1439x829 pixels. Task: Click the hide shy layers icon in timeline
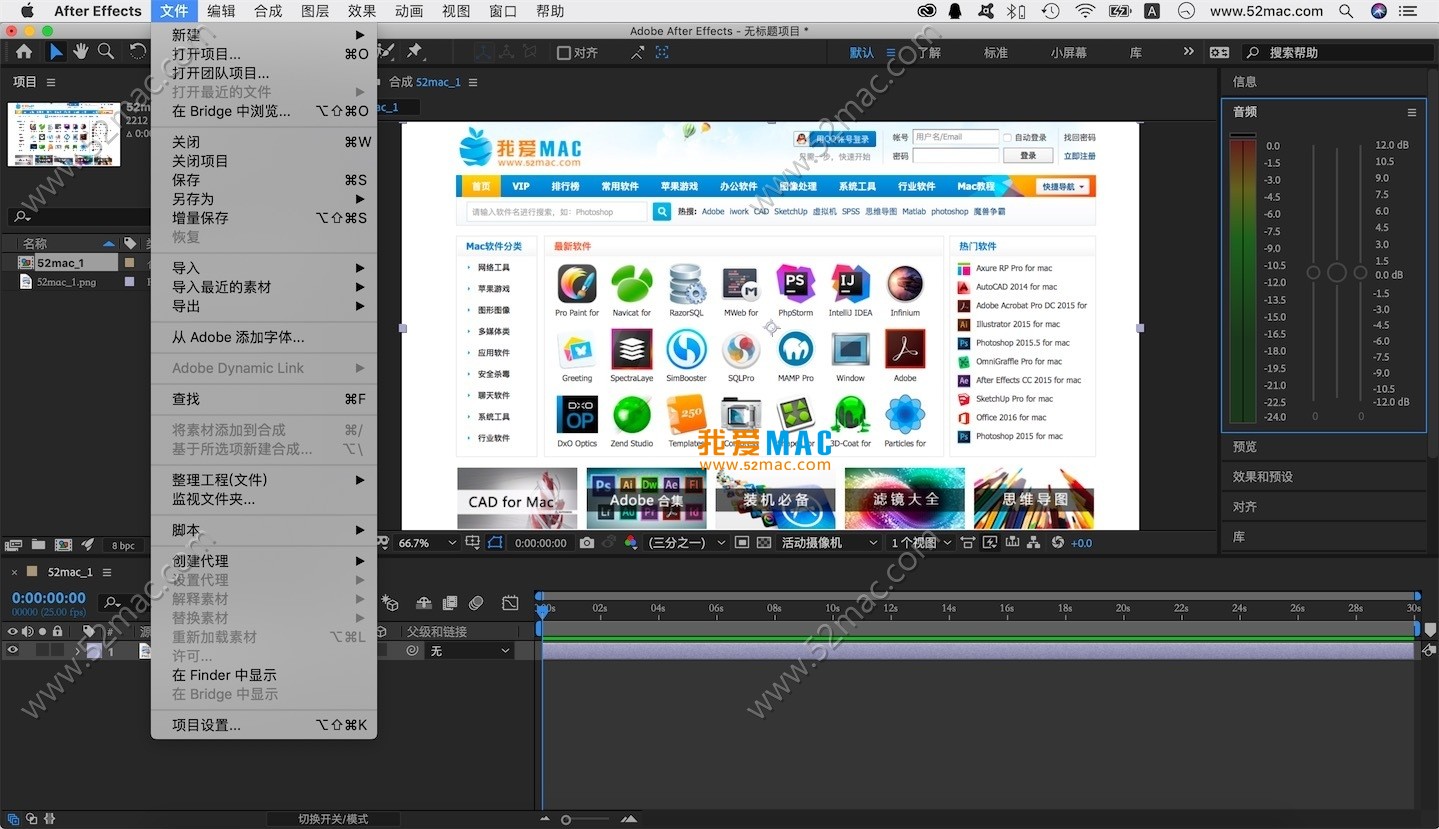(x=423, y=603)
